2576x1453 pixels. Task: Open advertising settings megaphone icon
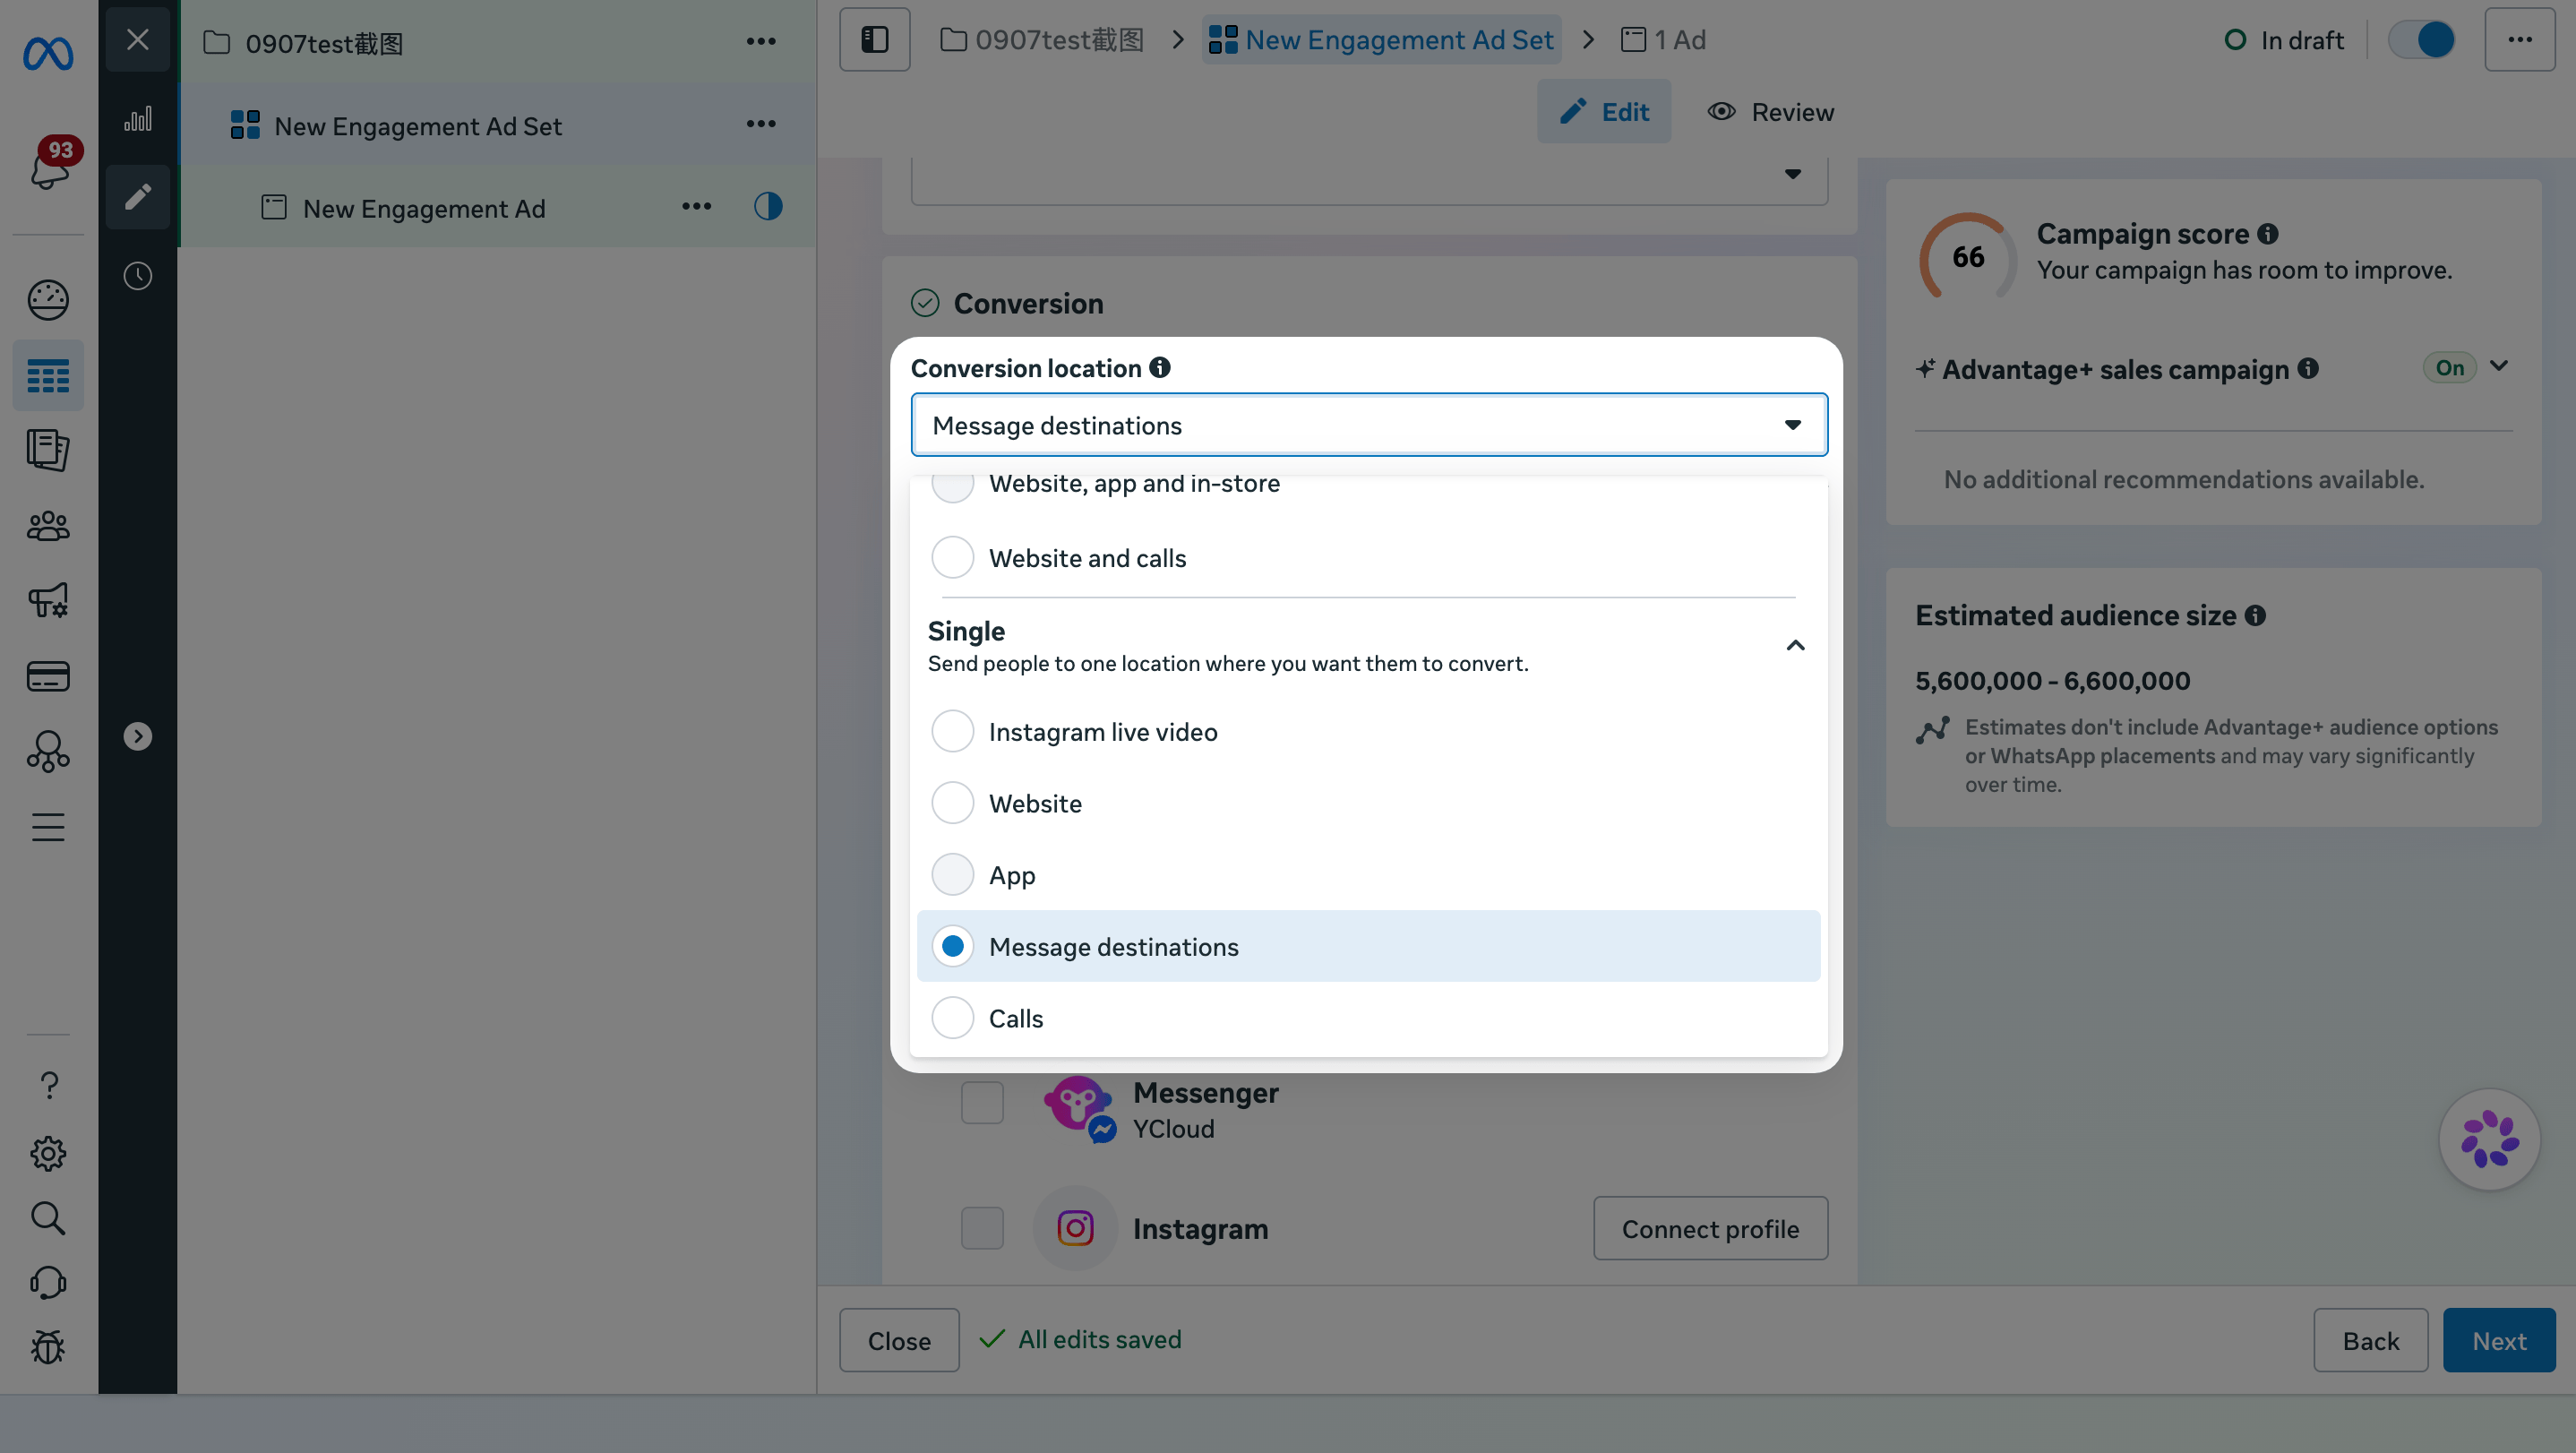point(48,601)
